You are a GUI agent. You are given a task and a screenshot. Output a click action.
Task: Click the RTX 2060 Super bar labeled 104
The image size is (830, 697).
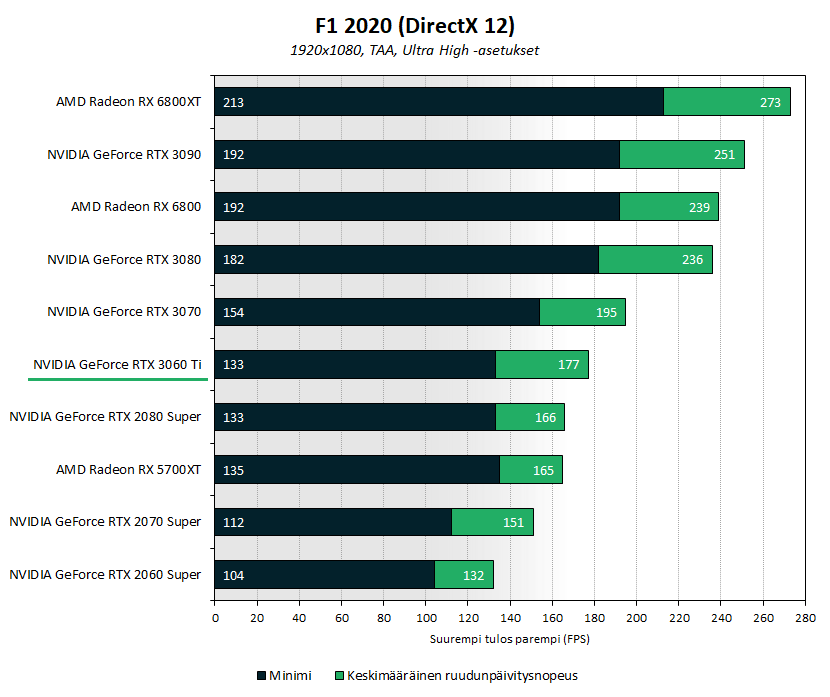325,575
